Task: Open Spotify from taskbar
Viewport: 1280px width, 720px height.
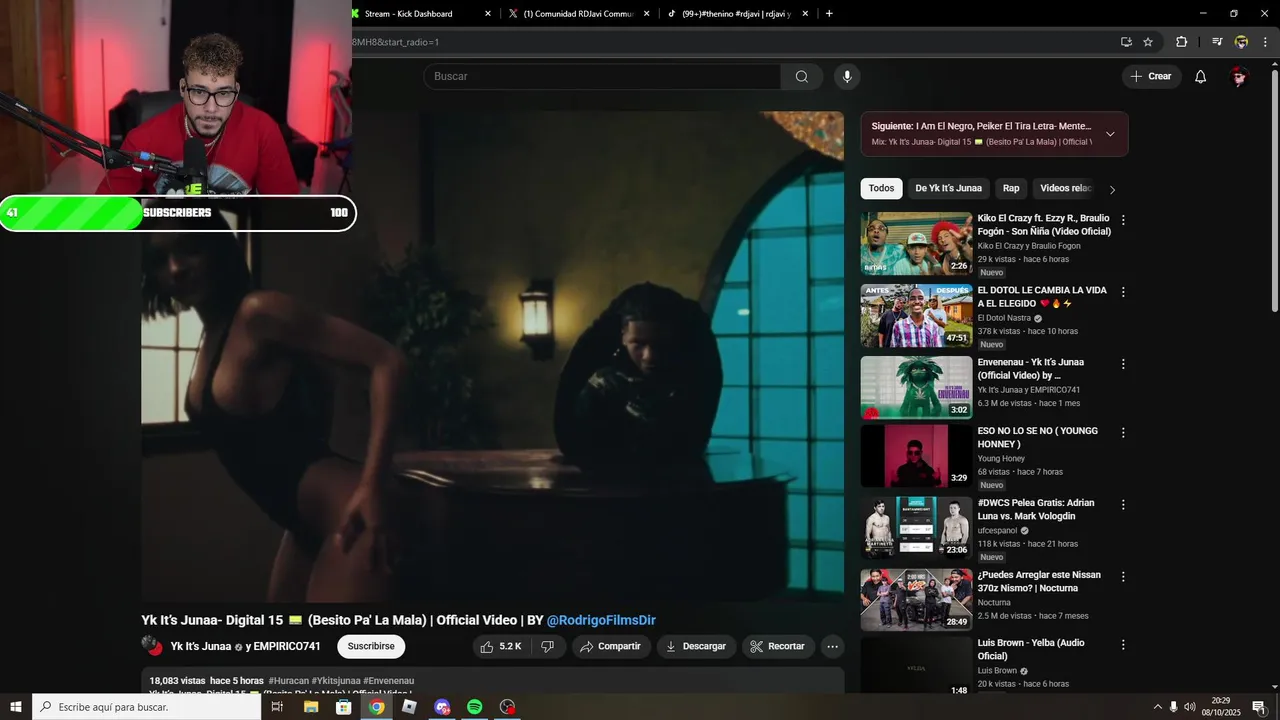Action: tap(475, 707)
